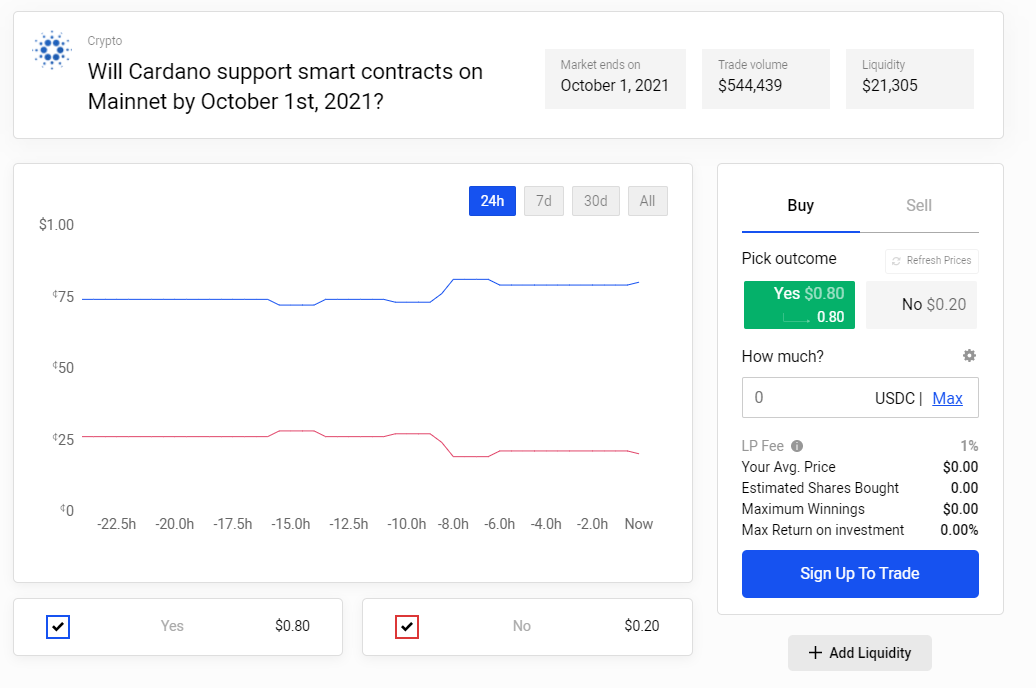
Task: Select the 30d chart range
Action: (595, 201)
